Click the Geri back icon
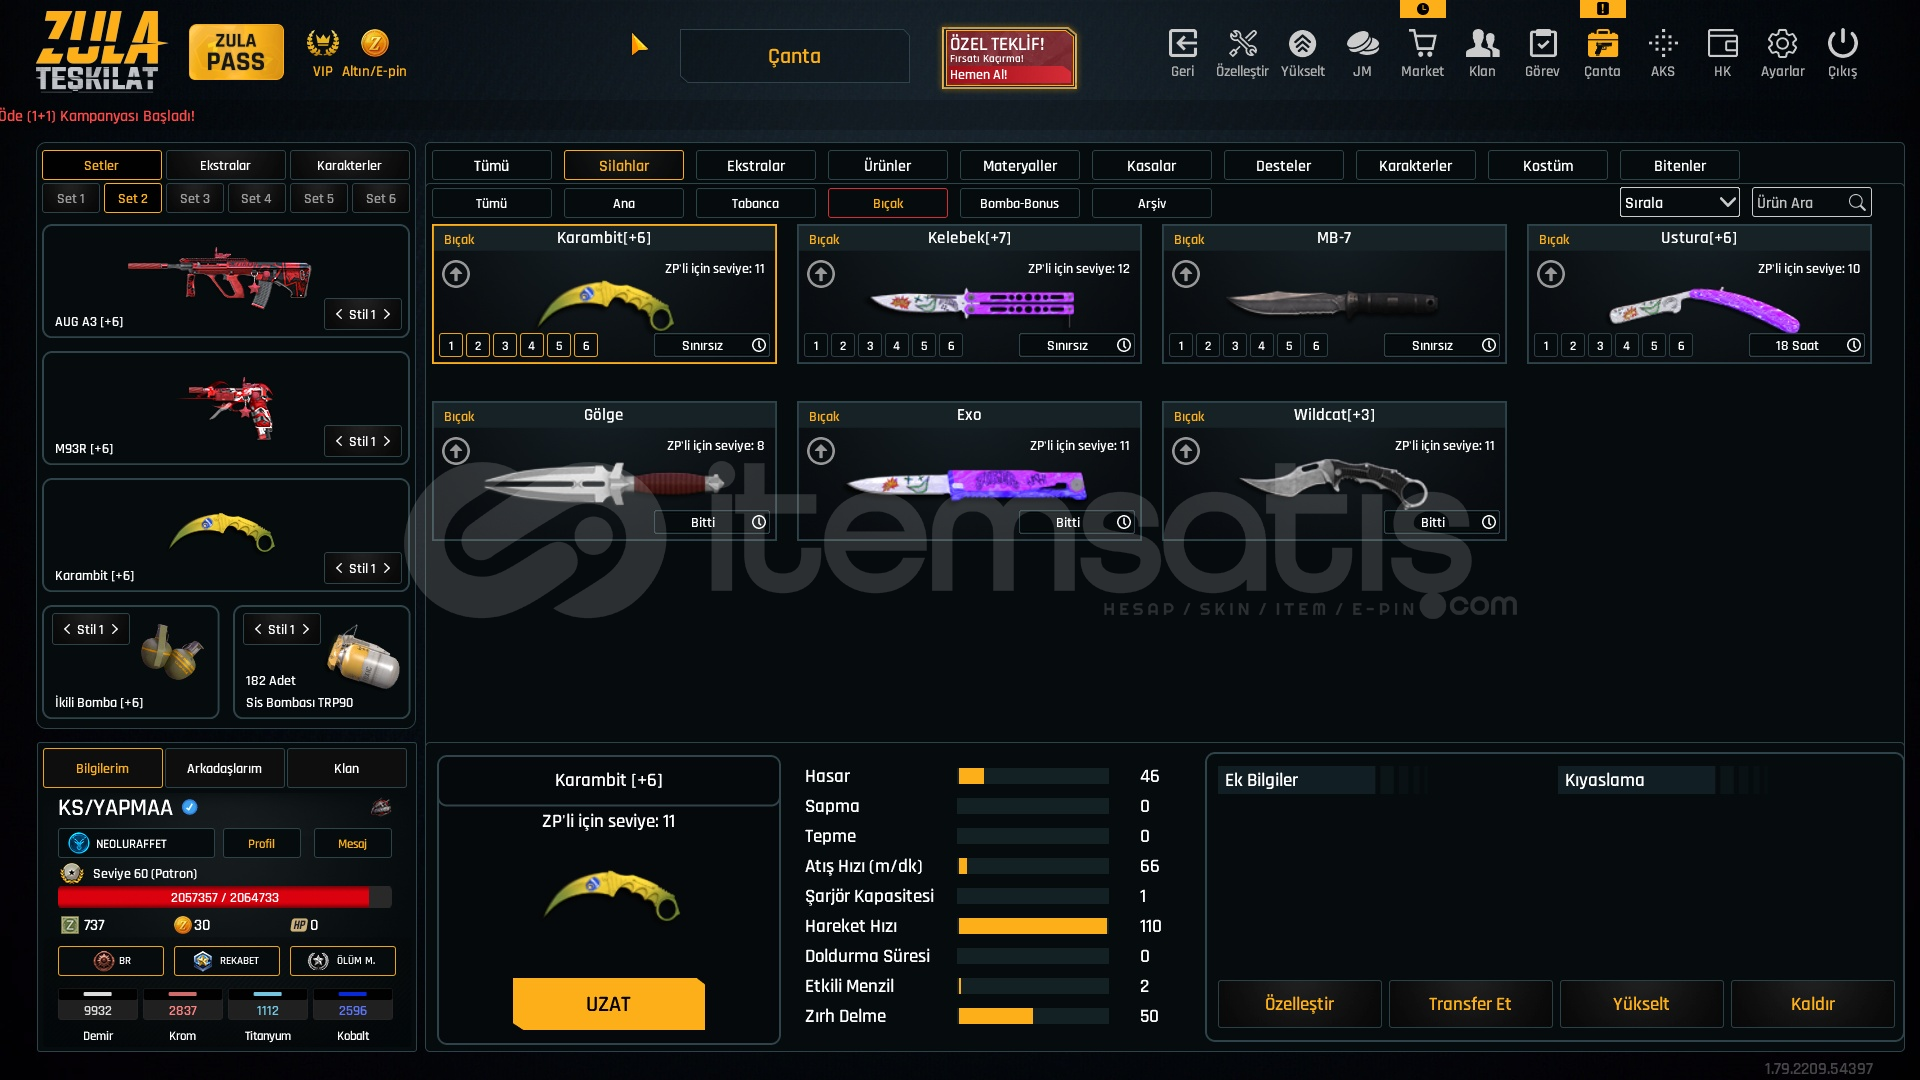The image size is (1920, 1080). point(1182,45)
